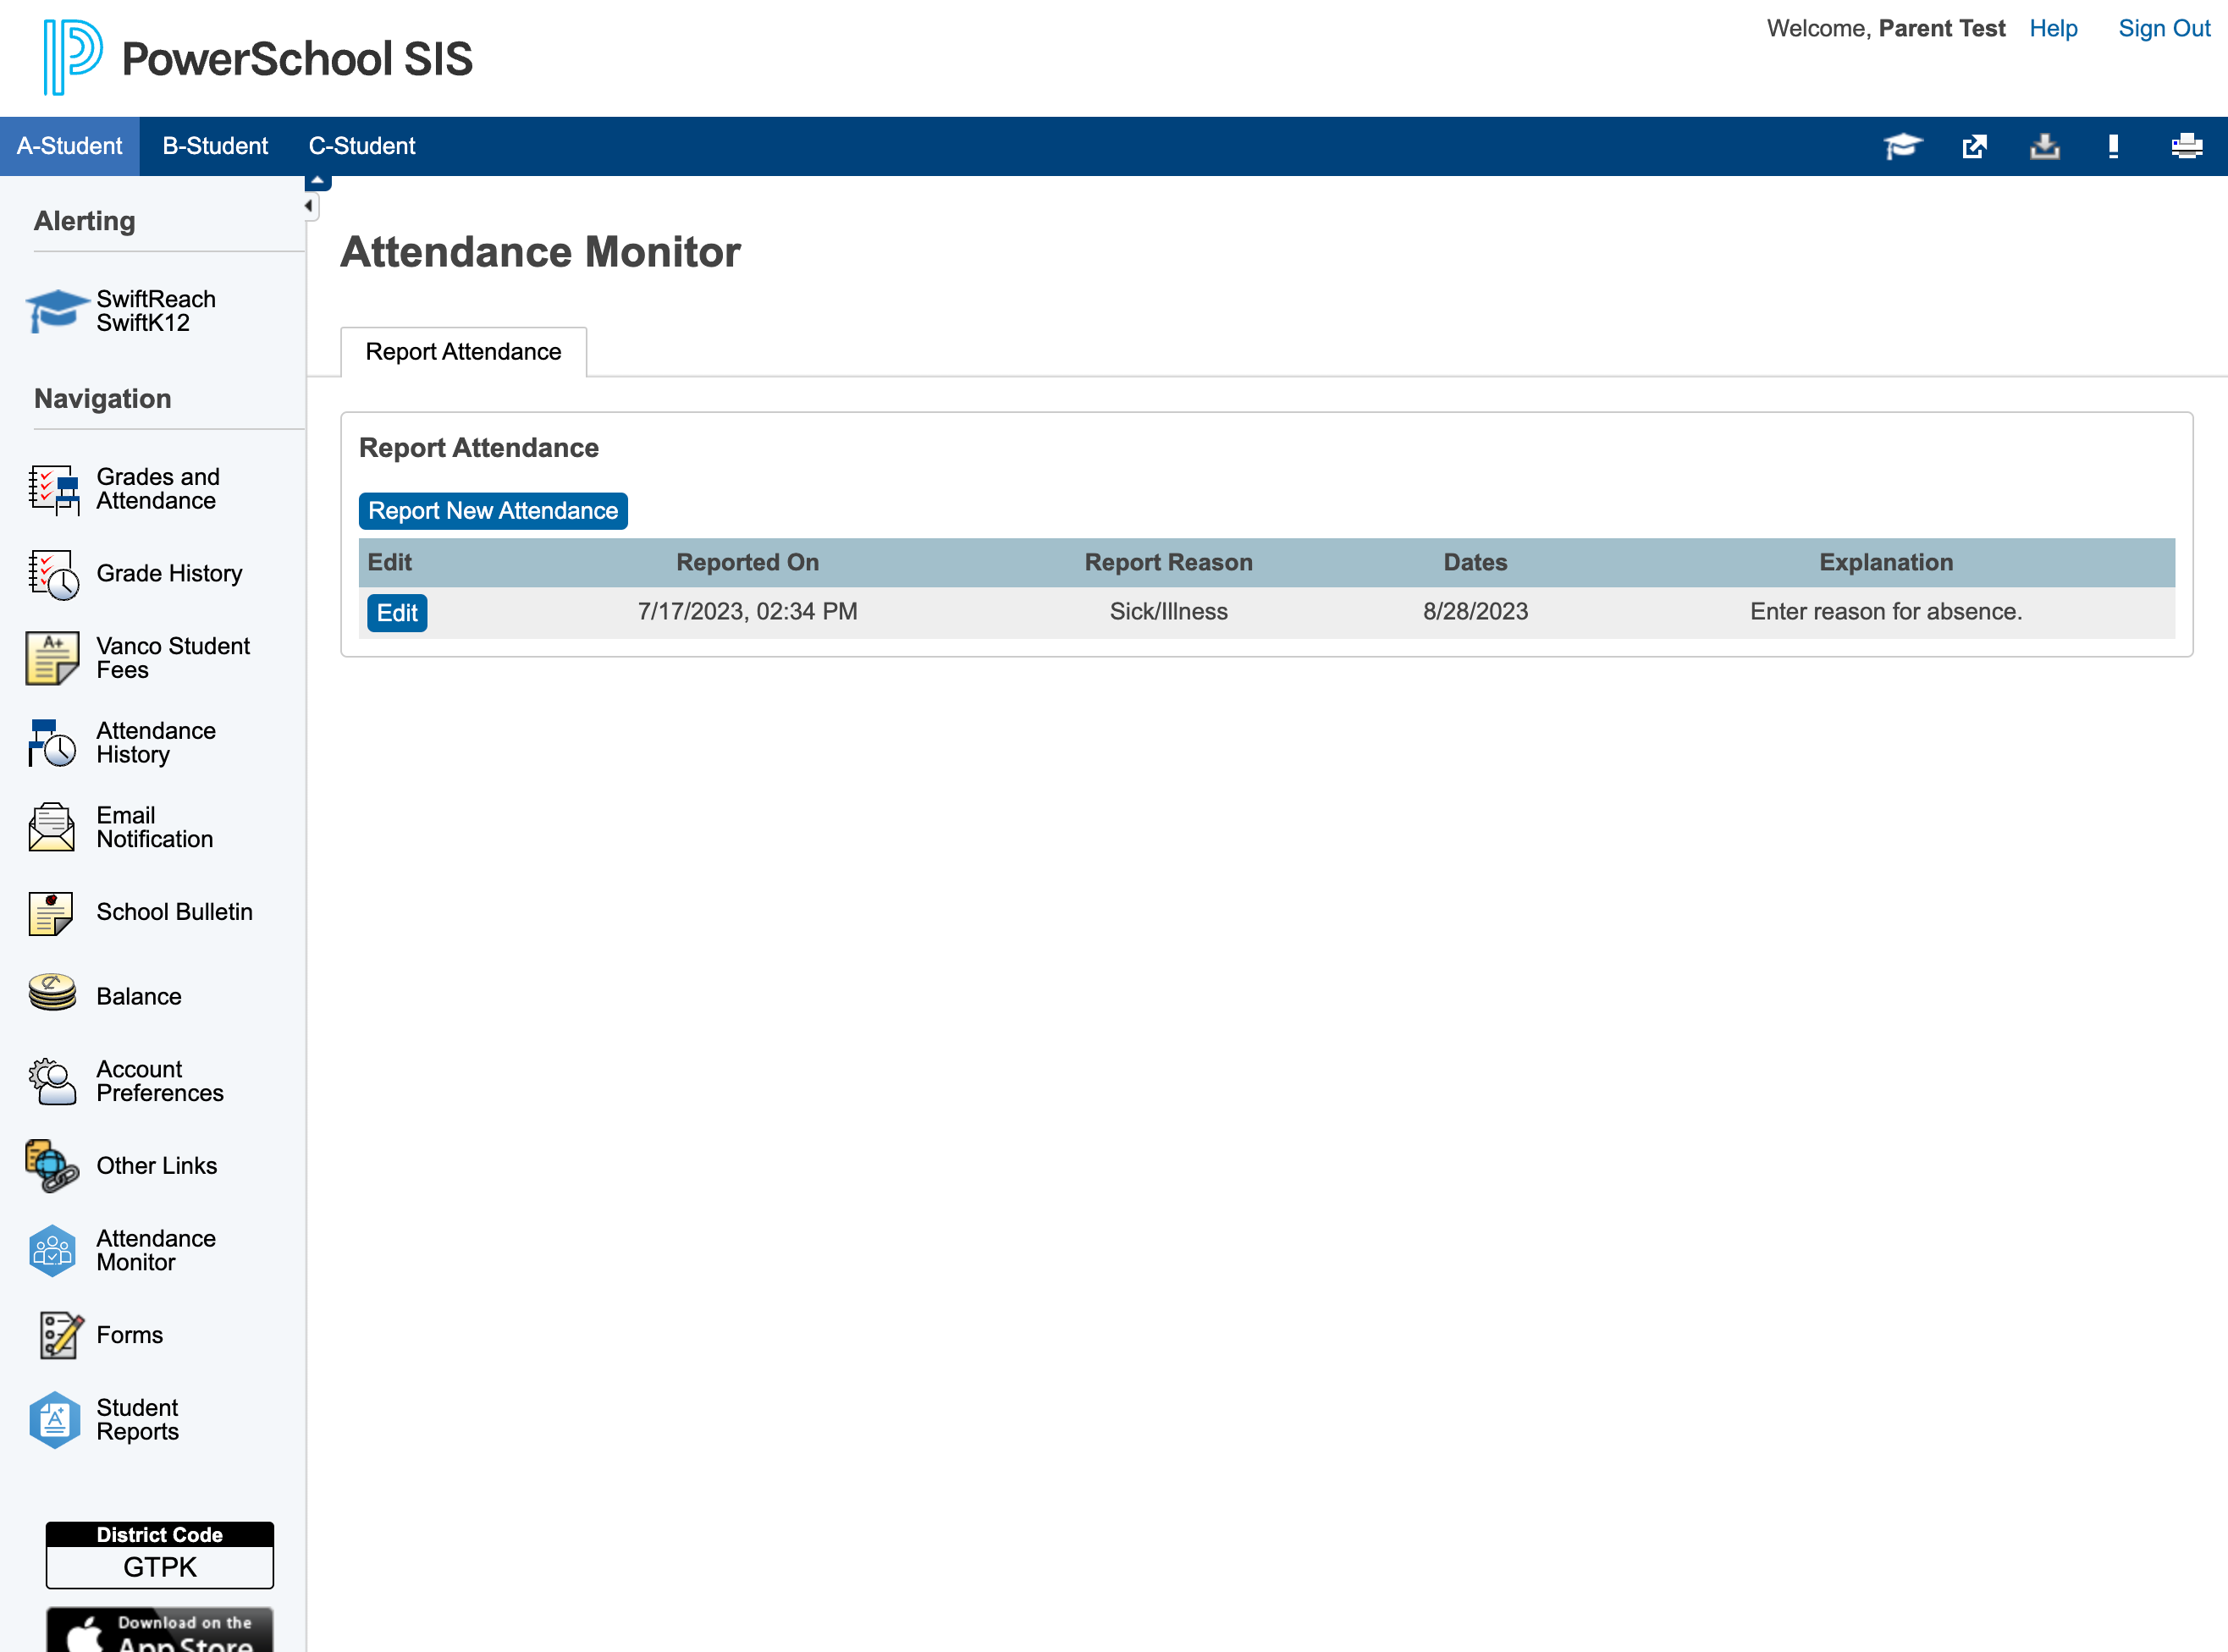Screen dimensions: 2228x1652
Task: Click the external link icon in header bar
Action: [1974, 146]
